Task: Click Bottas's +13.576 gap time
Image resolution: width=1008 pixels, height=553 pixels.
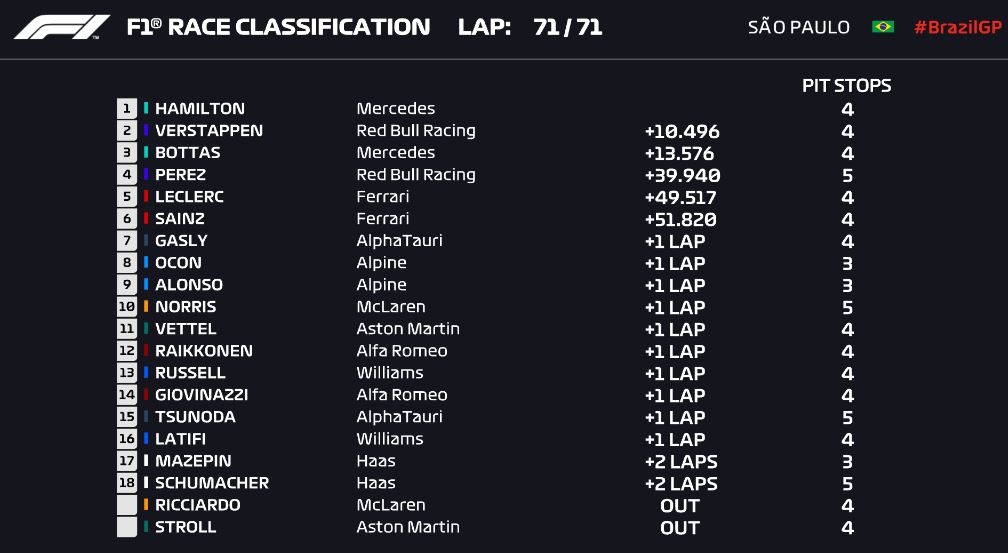Action: (x=682, y=153)
